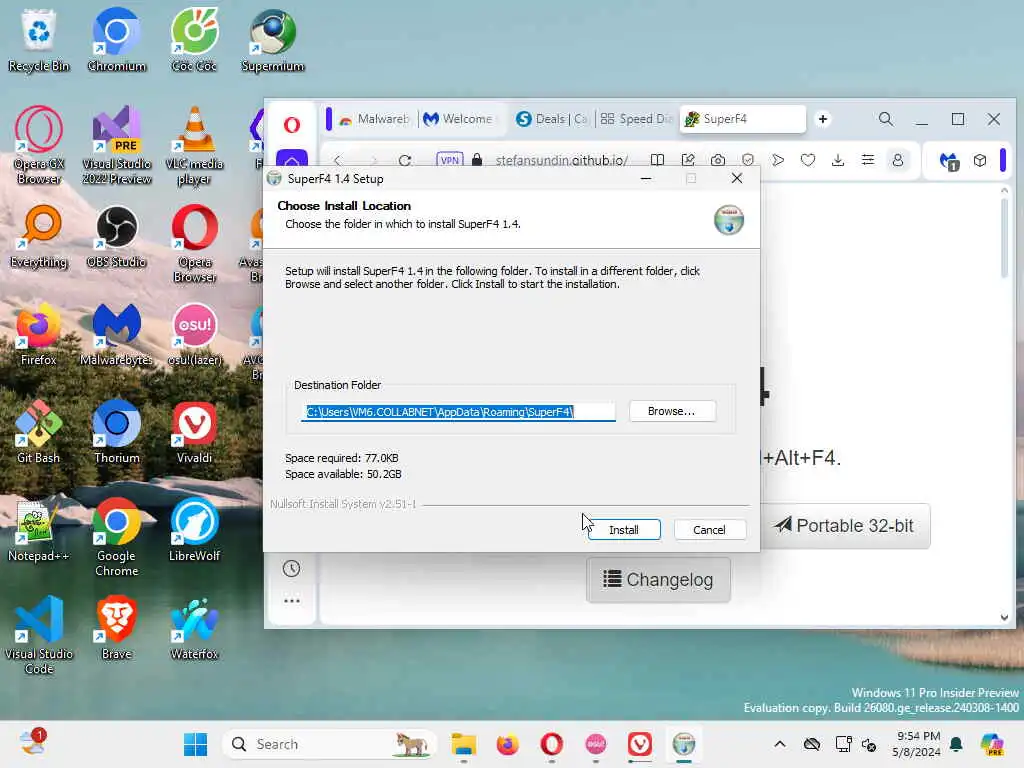Image resolution: width=1024 pixels, height=768 pixels.
Task: Select the Notepad++ desktop shortcut
Action: click(x=39, y=530)
